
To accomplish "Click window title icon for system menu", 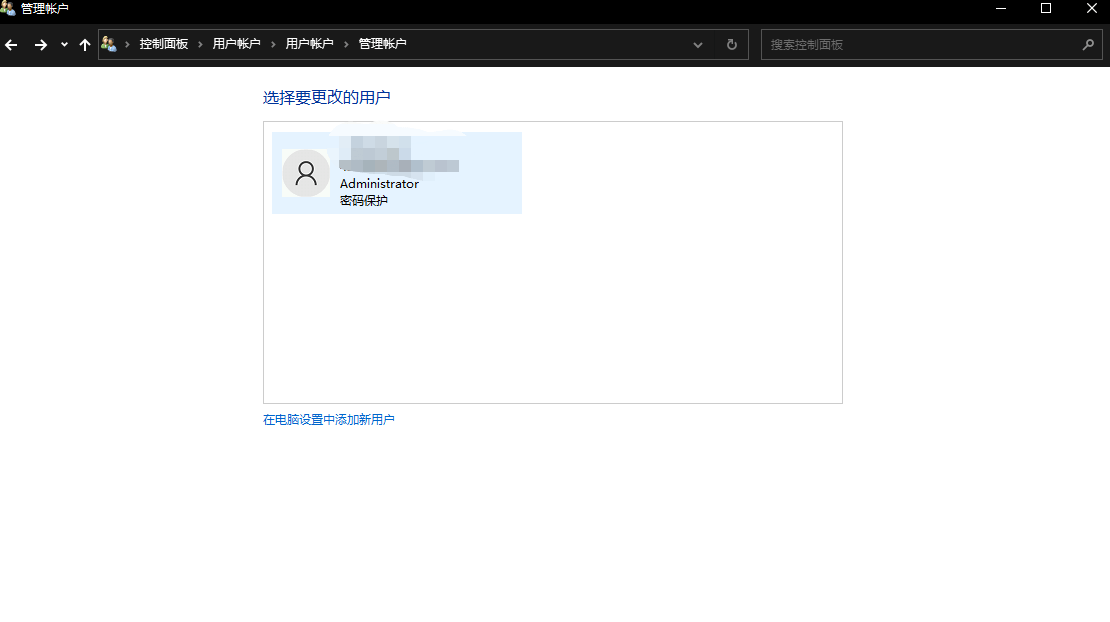I will 8,8.
